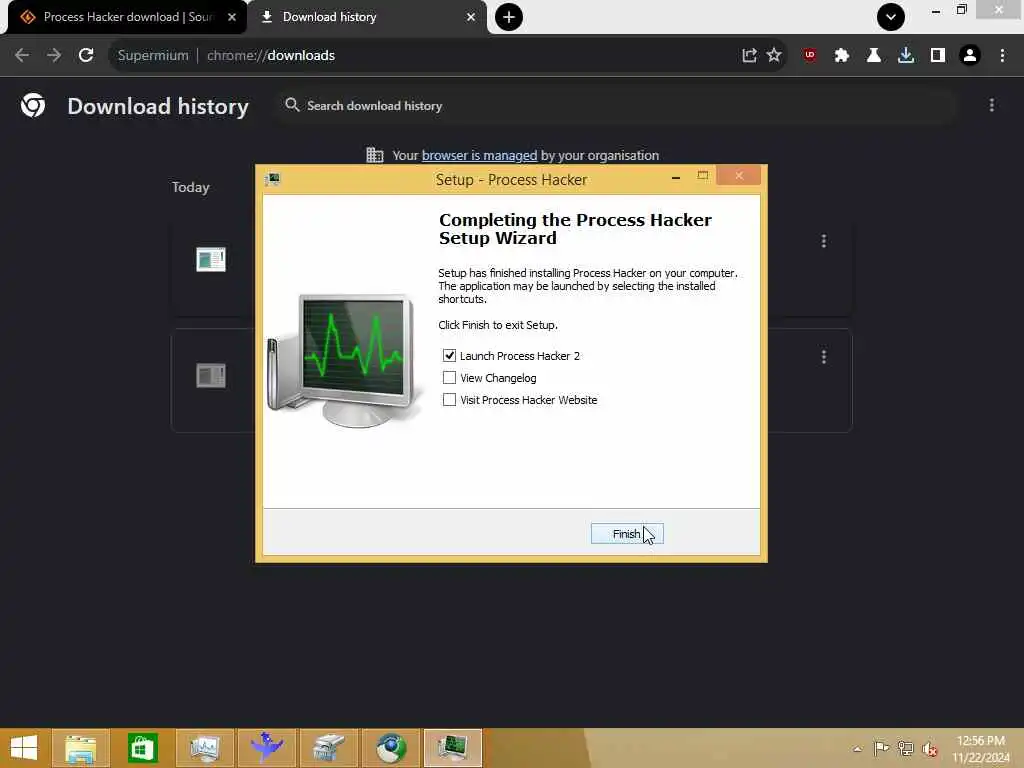
Task: Open a new browser tab
Action: 509,17
